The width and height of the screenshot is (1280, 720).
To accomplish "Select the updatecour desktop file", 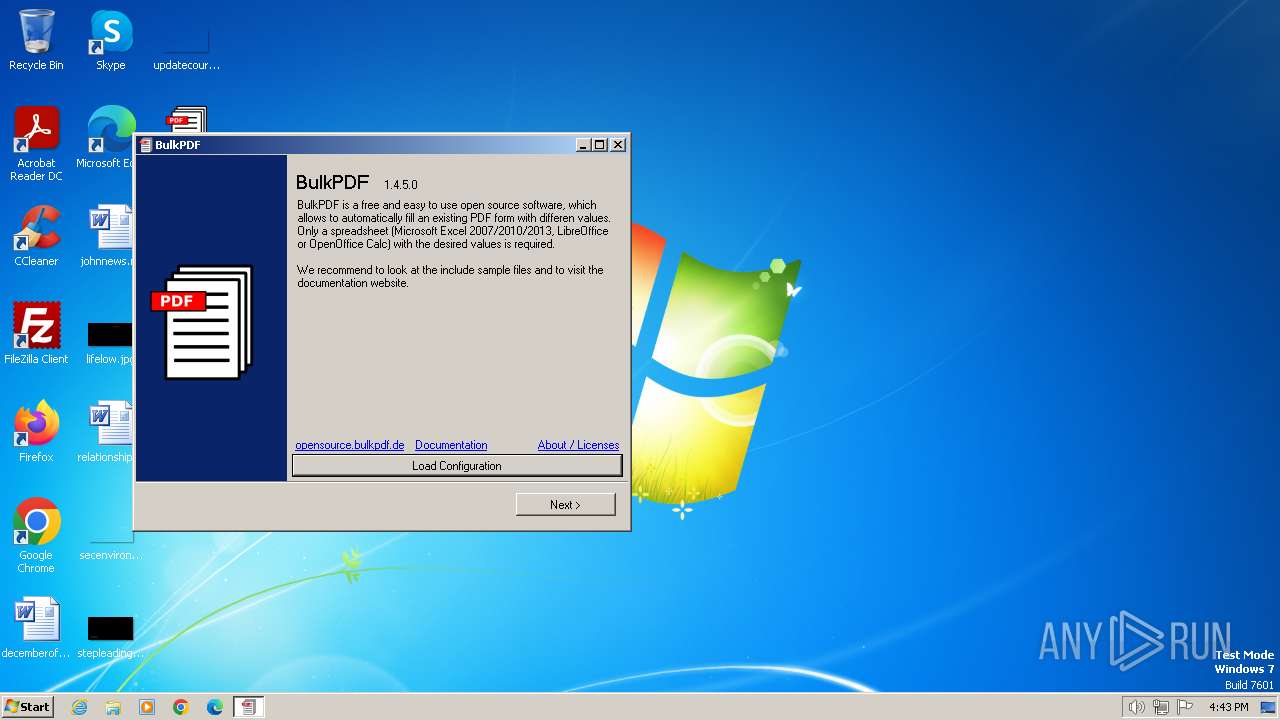I will click(186, 45).
